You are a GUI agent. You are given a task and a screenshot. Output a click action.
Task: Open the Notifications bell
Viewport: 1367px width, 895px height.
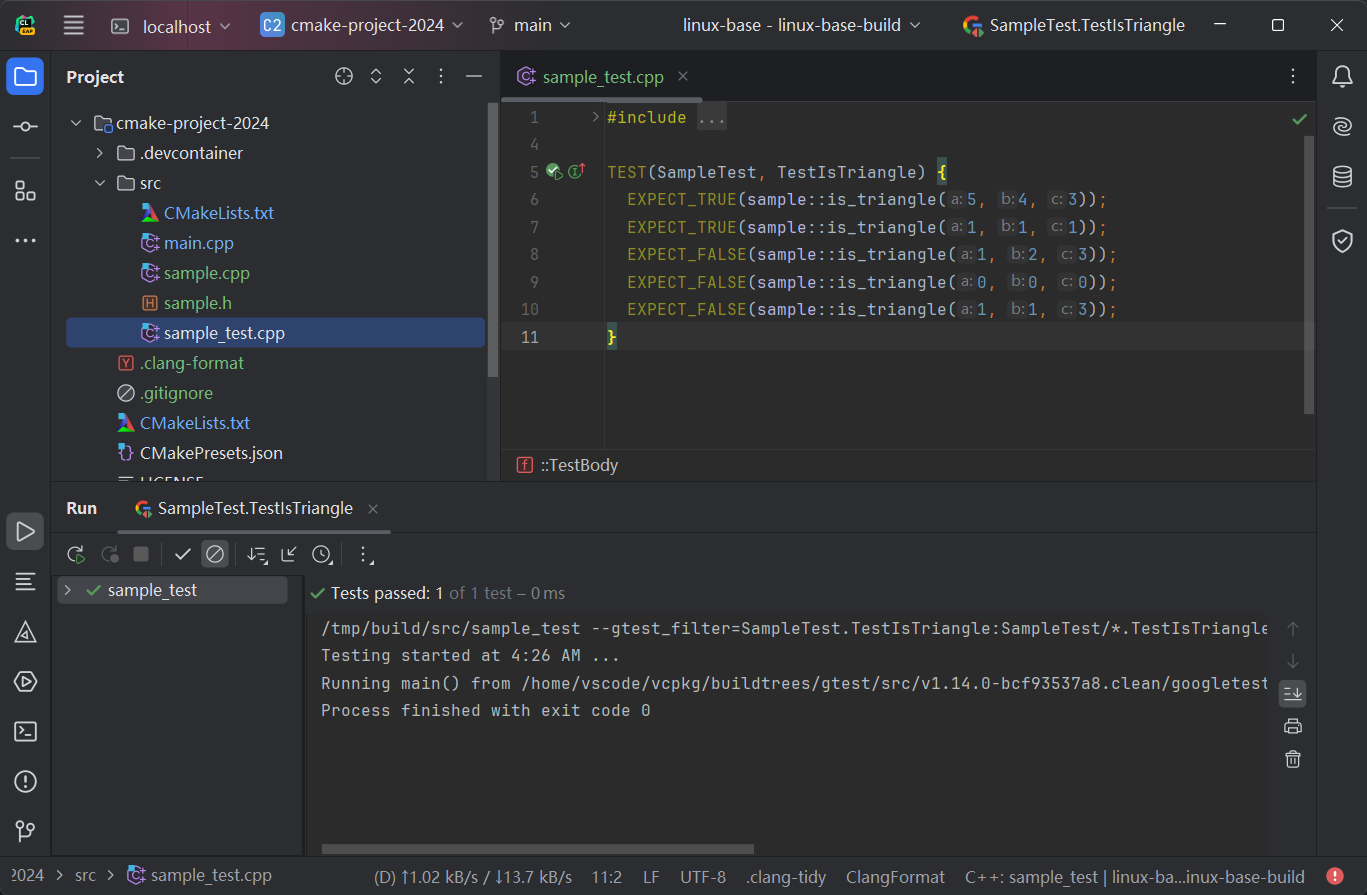tap(1342, 77)
